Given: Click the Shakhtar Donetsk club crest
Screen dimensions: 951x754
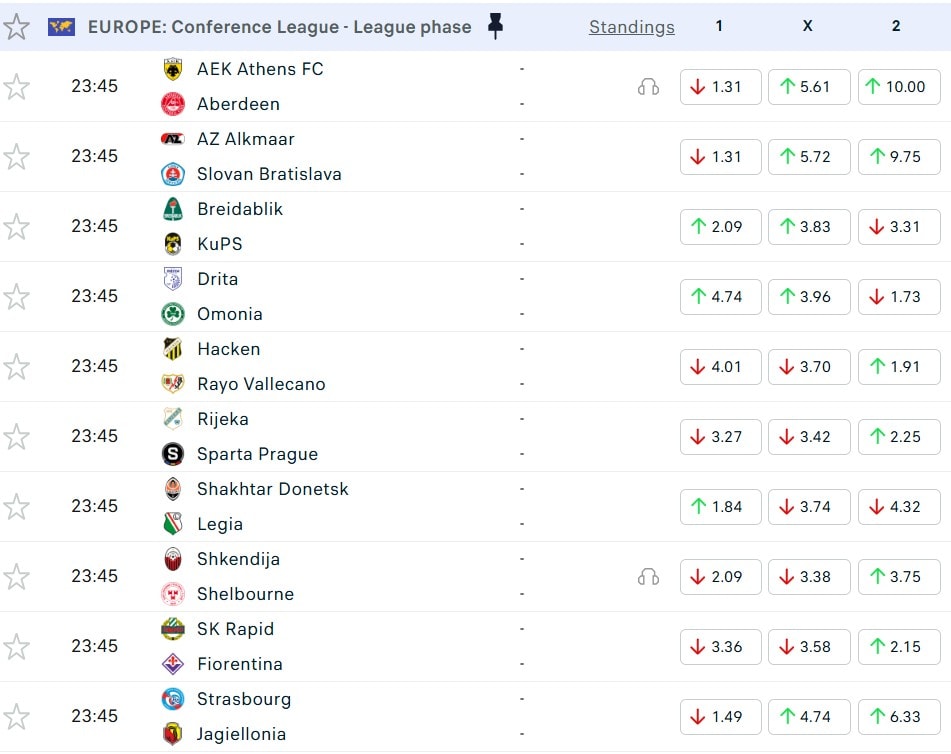Looking at the screenshot, I should point(173,489).
